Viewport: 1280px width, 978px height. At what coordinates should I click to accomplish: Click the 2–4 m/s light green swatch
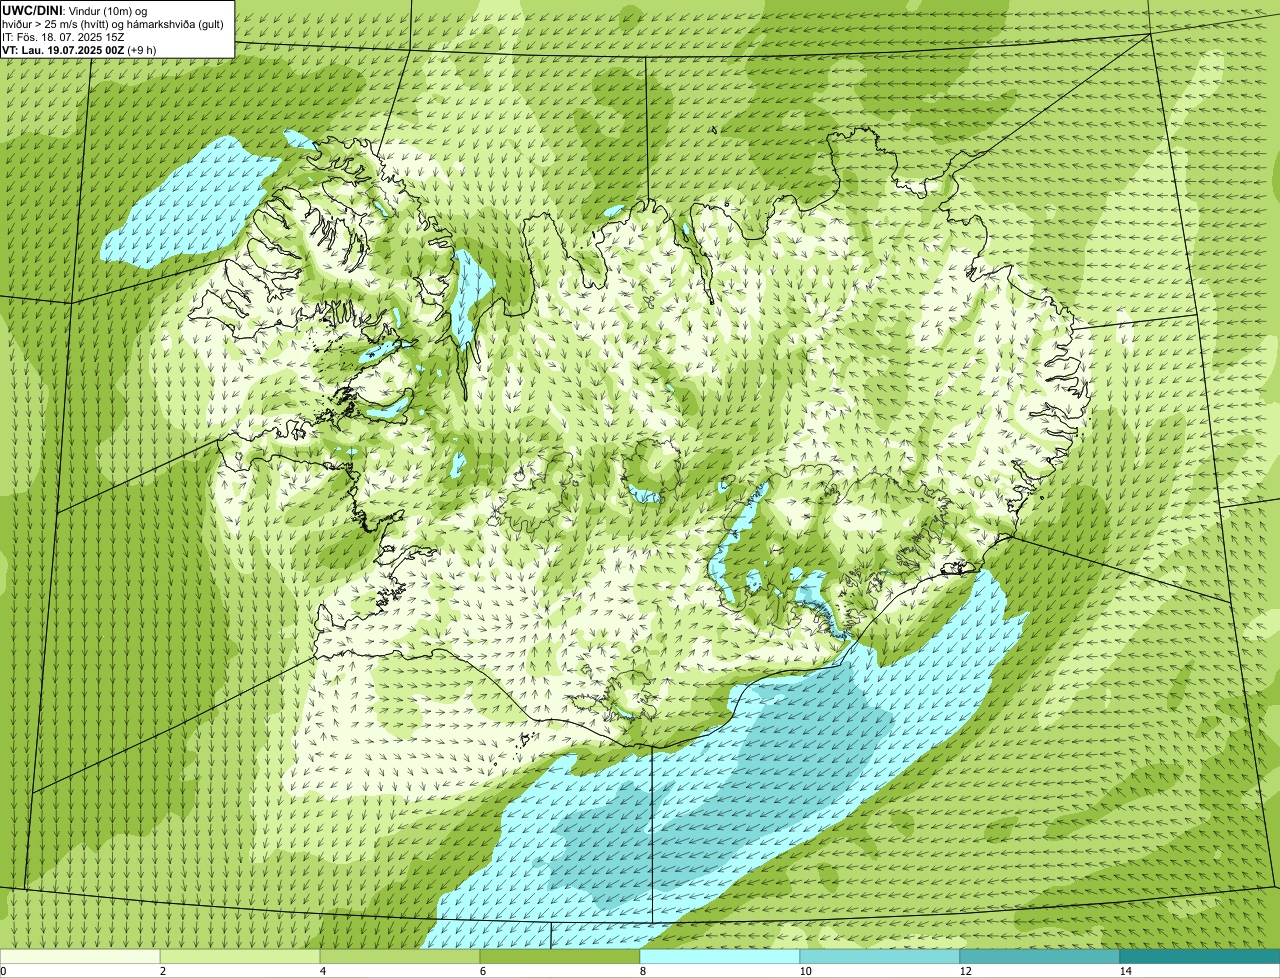point(240,957)
